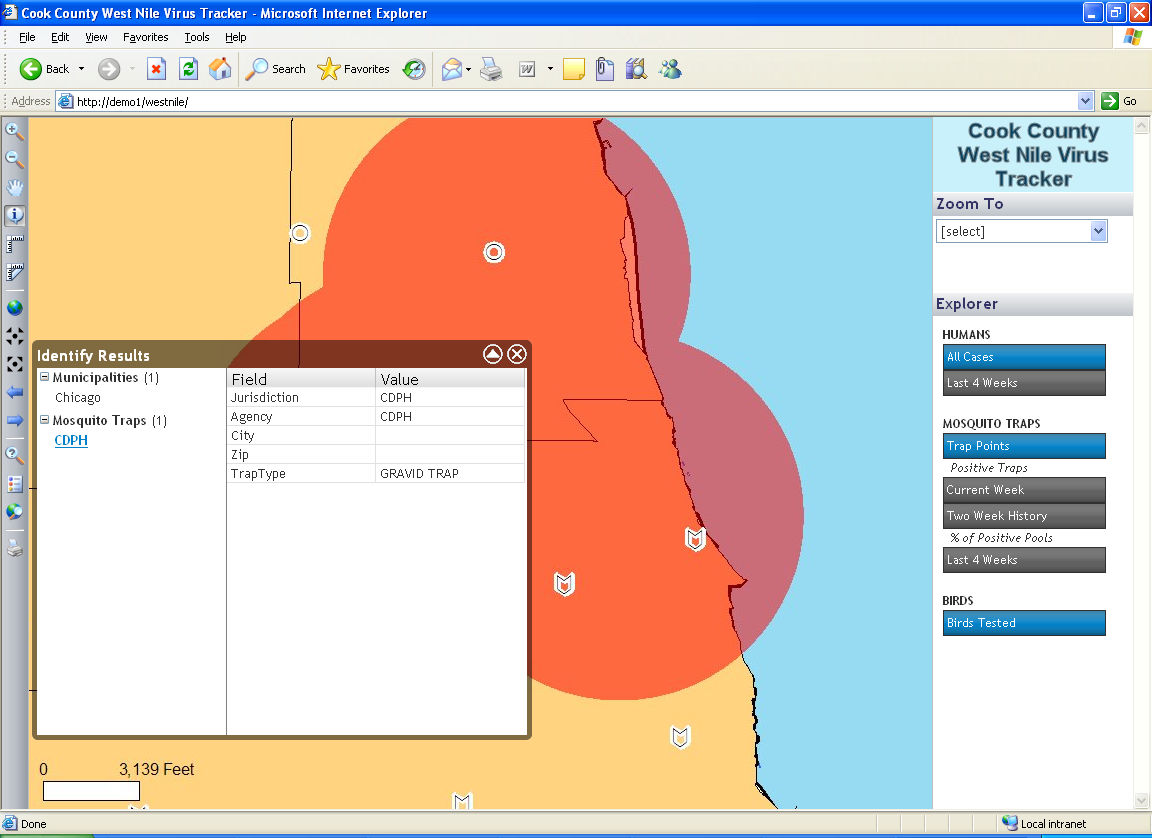Collapse the Mosquito Traps tree node
1152x838 pixels.
pos(45,420)
